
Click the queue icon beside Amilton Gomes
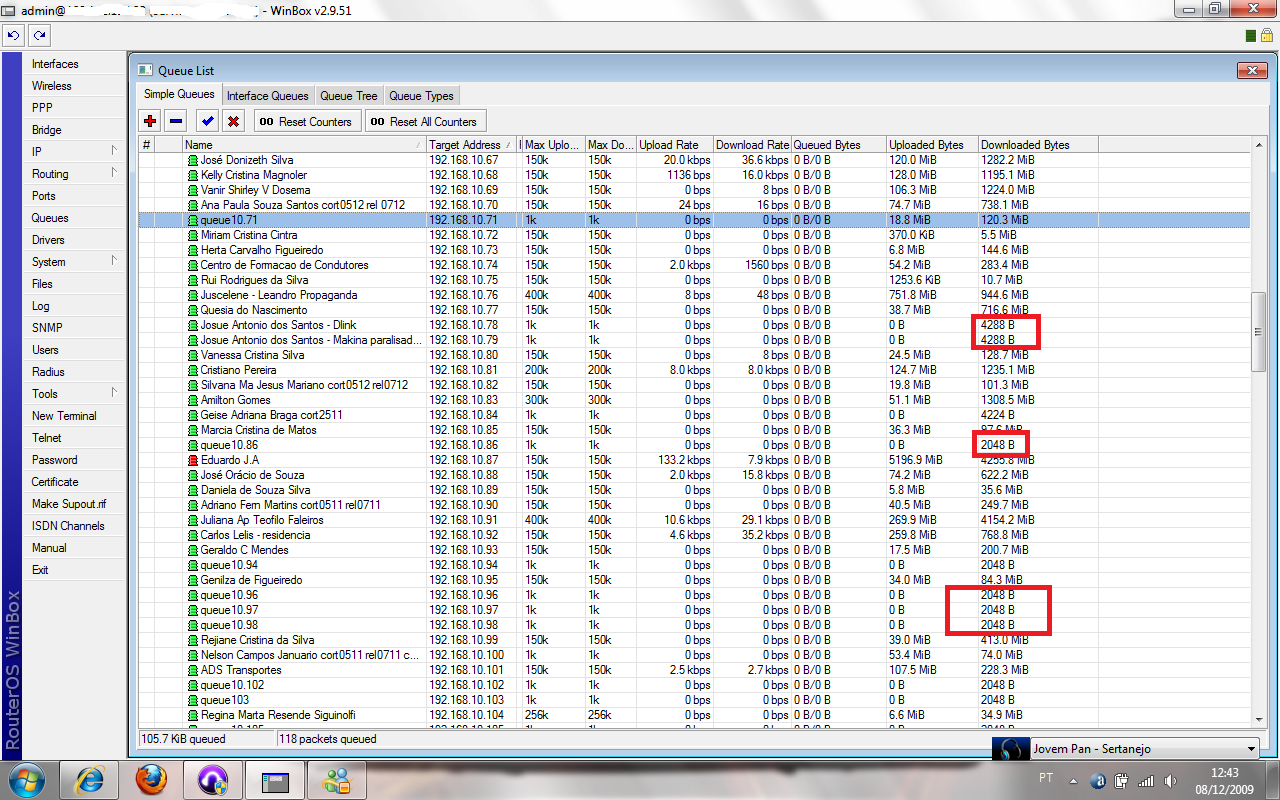(x=193, y=400)
